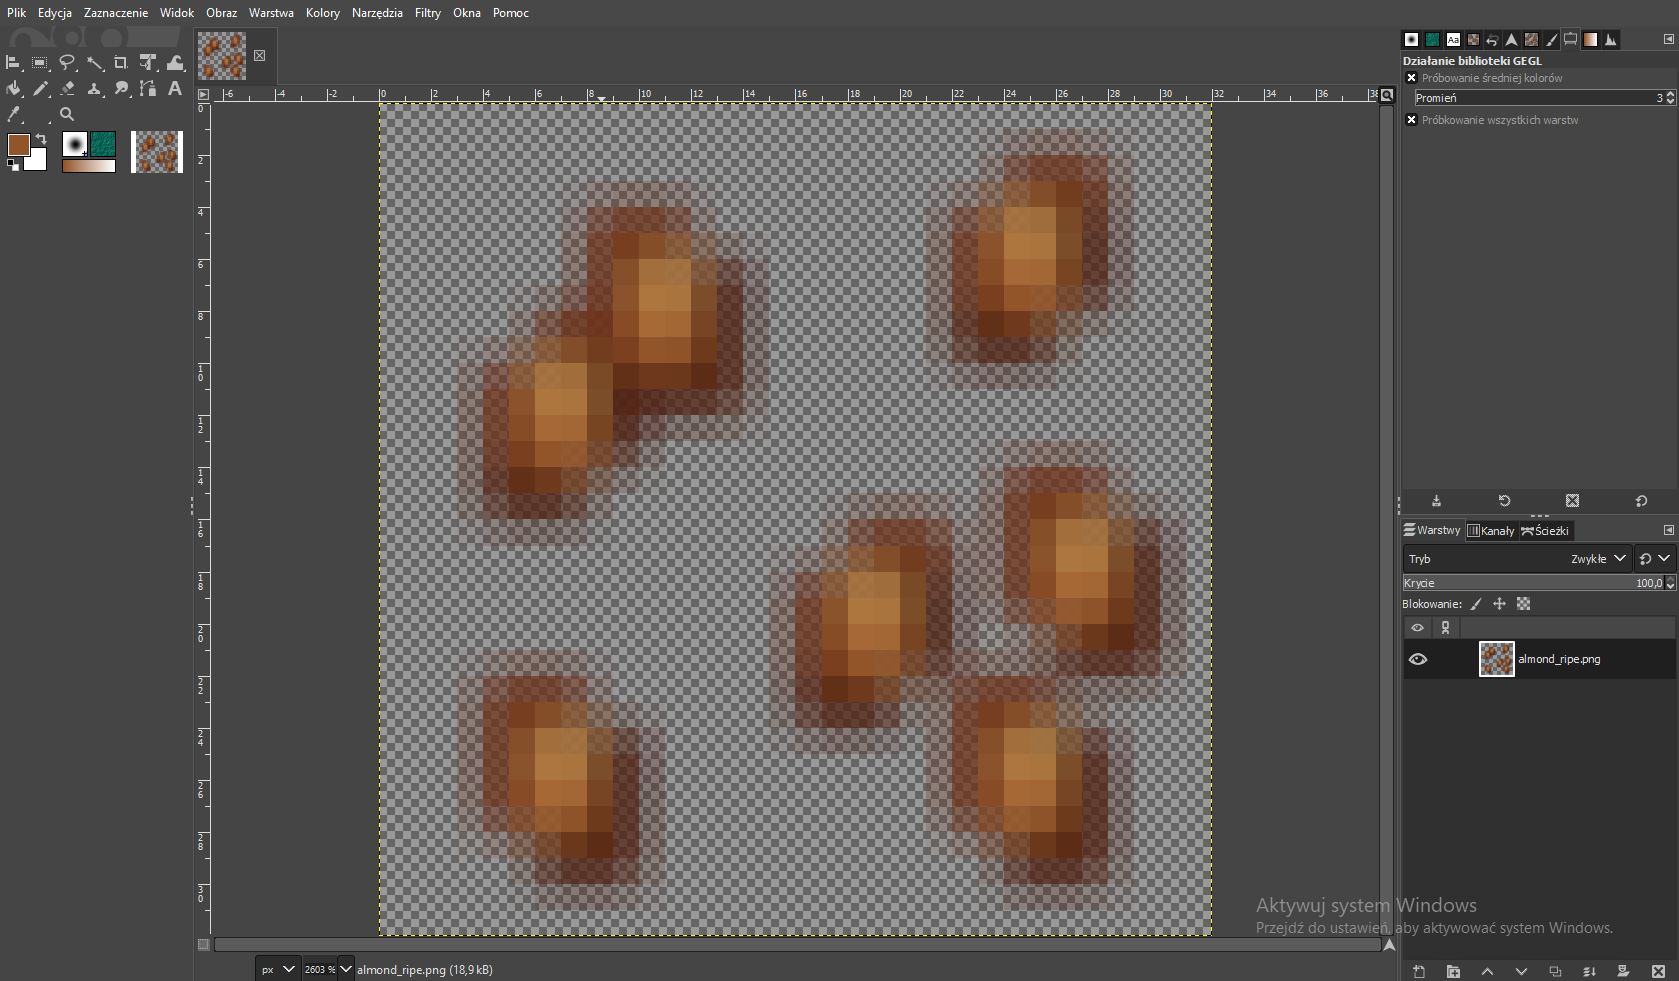Switch to the Paintbrush dynamics dock tab
The width and height of the screenshot is (1679, 981).
1551,40
